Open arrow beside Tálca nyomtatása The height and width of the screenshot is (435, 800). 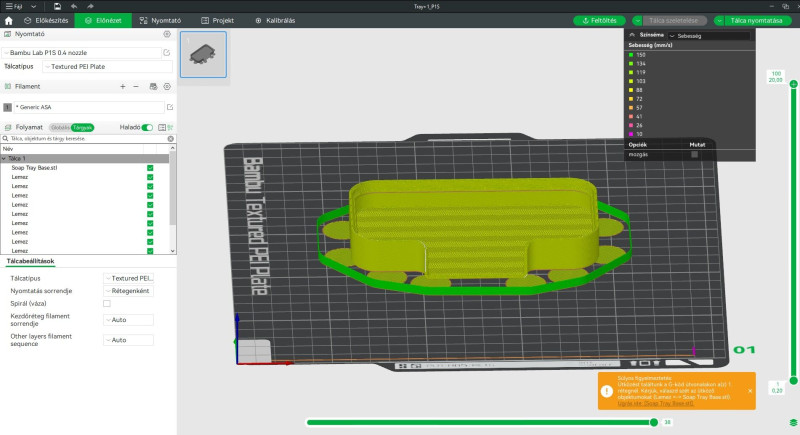719,21
